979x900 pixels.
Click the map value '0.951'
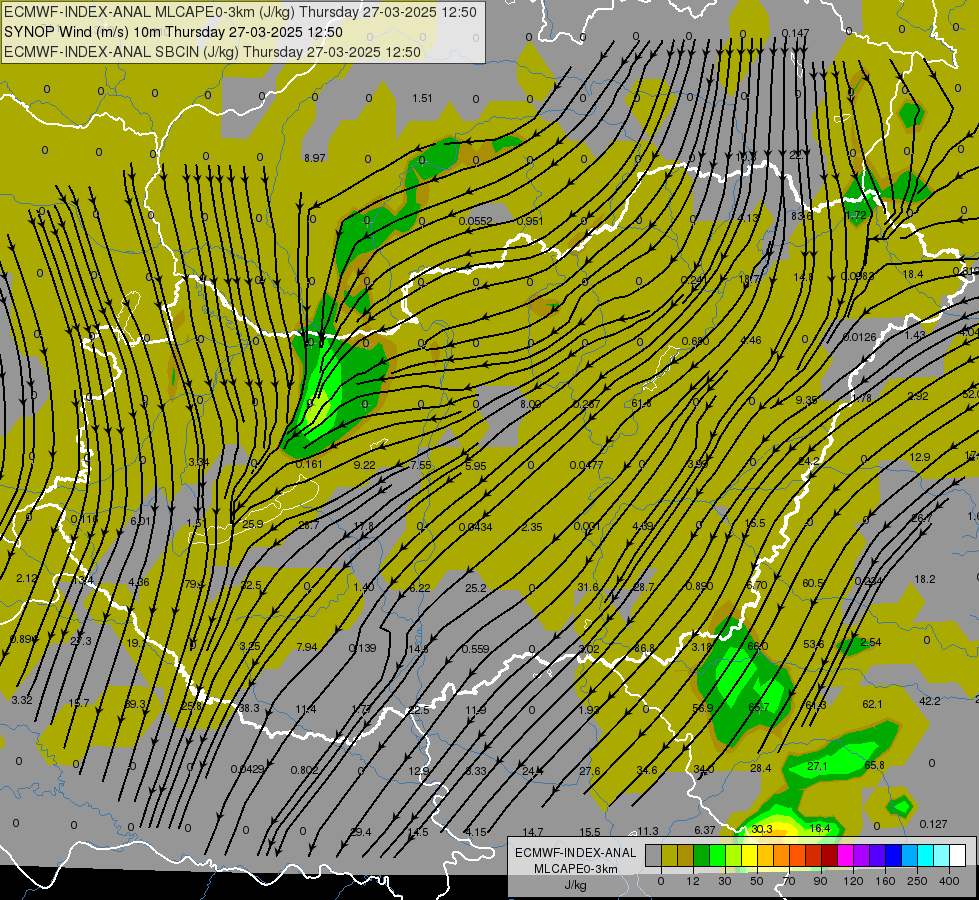click(x=530, y=221)
